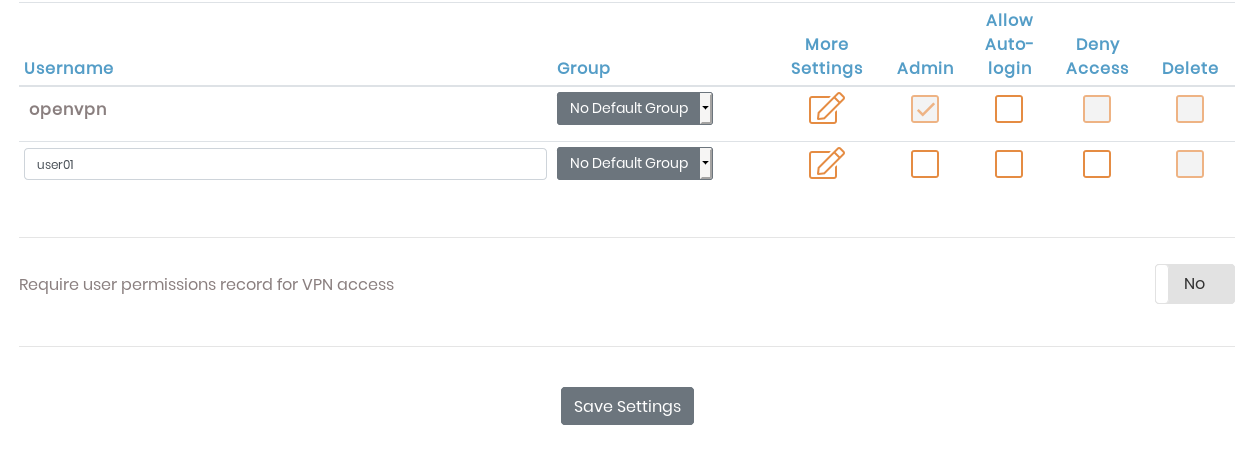Viewport: 1256px width, 451px height.
Task: Toggle Admin checkbox for user01
Action: point(925,164)
